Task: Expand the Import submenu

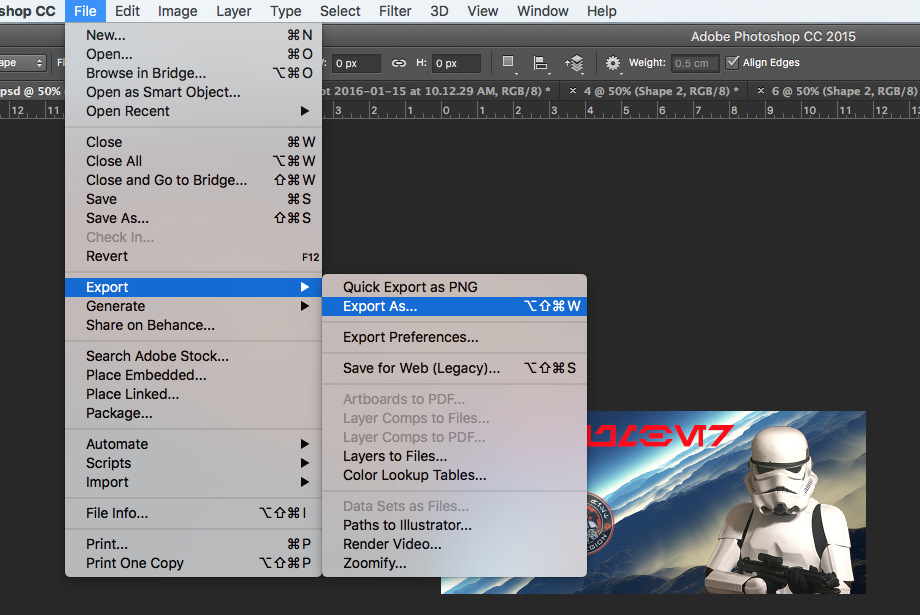Action: pos(194,482)
